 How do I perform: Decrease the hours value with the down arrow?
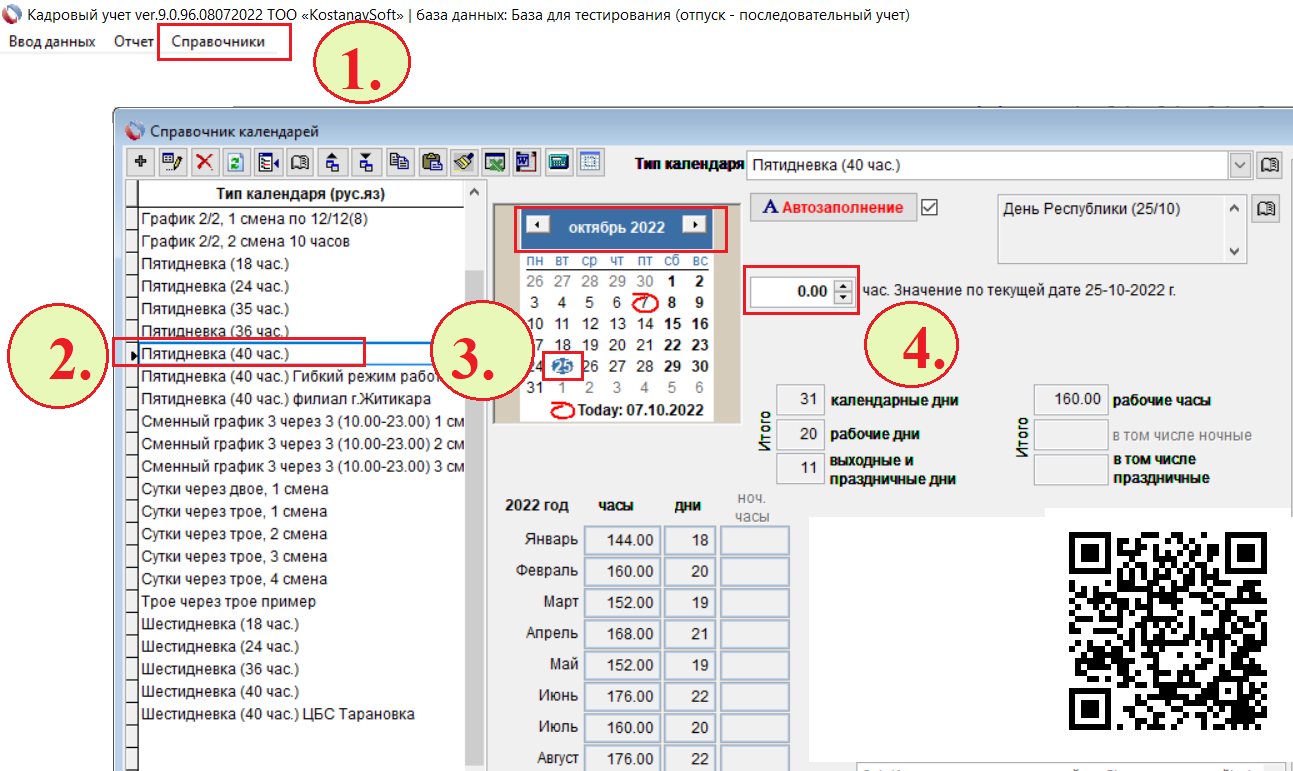[843, 298]
